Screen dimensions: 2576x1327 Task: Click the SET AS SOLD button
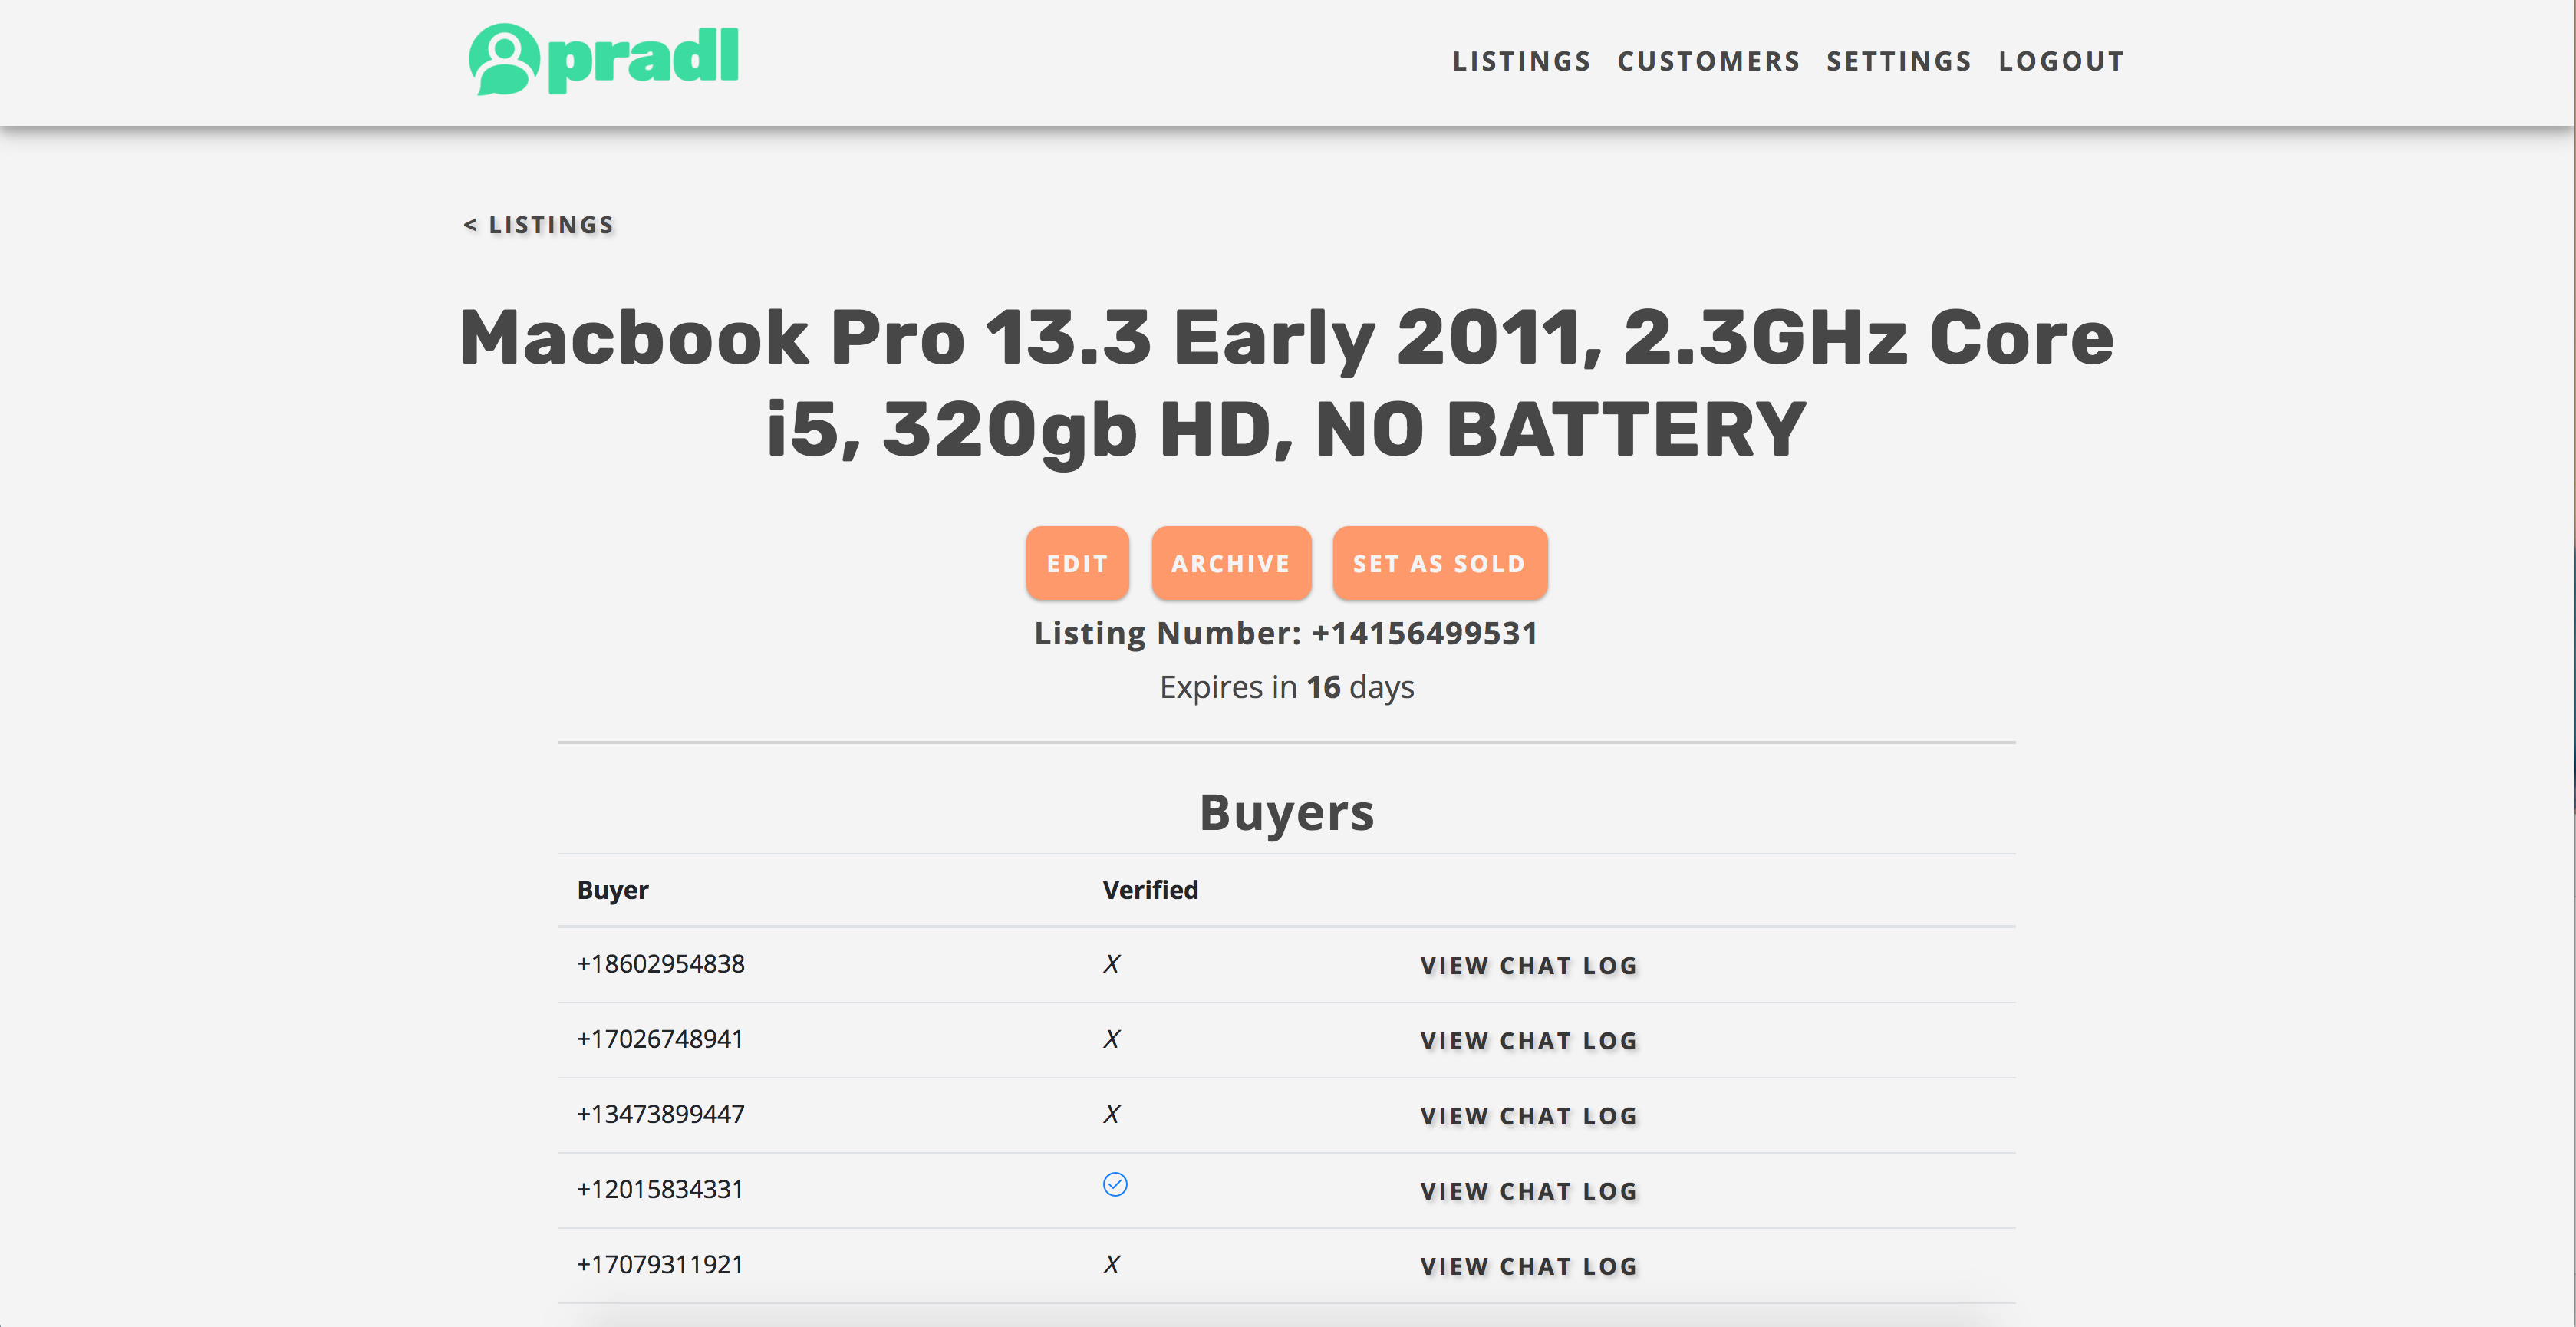tap(1439, 563)
